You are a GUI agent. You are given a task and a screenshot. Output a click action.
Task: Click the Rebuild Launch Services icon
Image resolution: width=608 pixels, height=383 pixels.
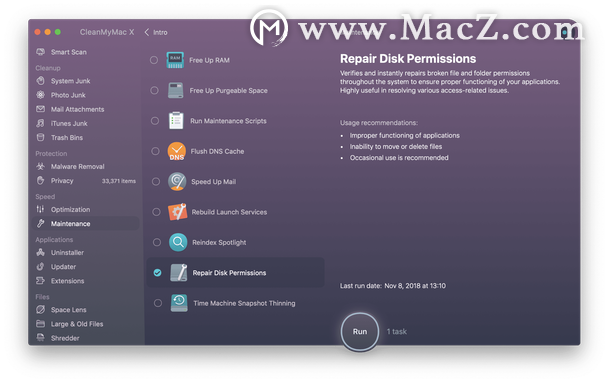pyautogui.click(x=178, y=212)
